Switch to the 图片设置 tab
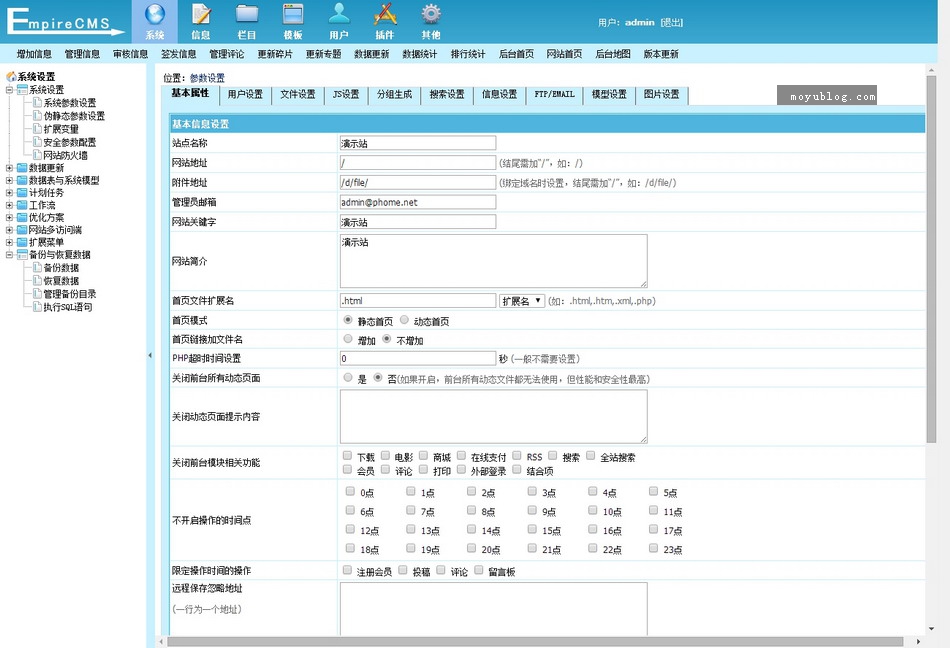 [x=662, y=94]
